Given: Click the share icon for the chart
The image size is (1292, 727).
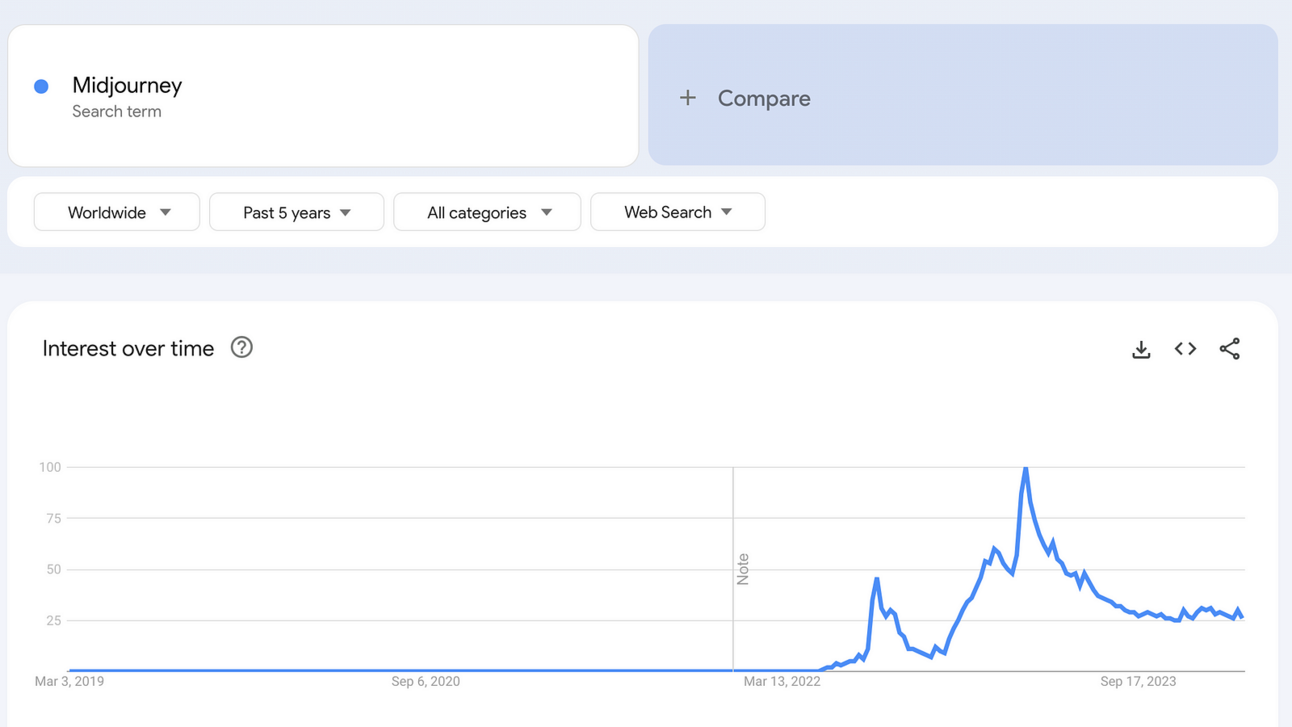Looking at the screenshot, I should tap(1229, 349).
